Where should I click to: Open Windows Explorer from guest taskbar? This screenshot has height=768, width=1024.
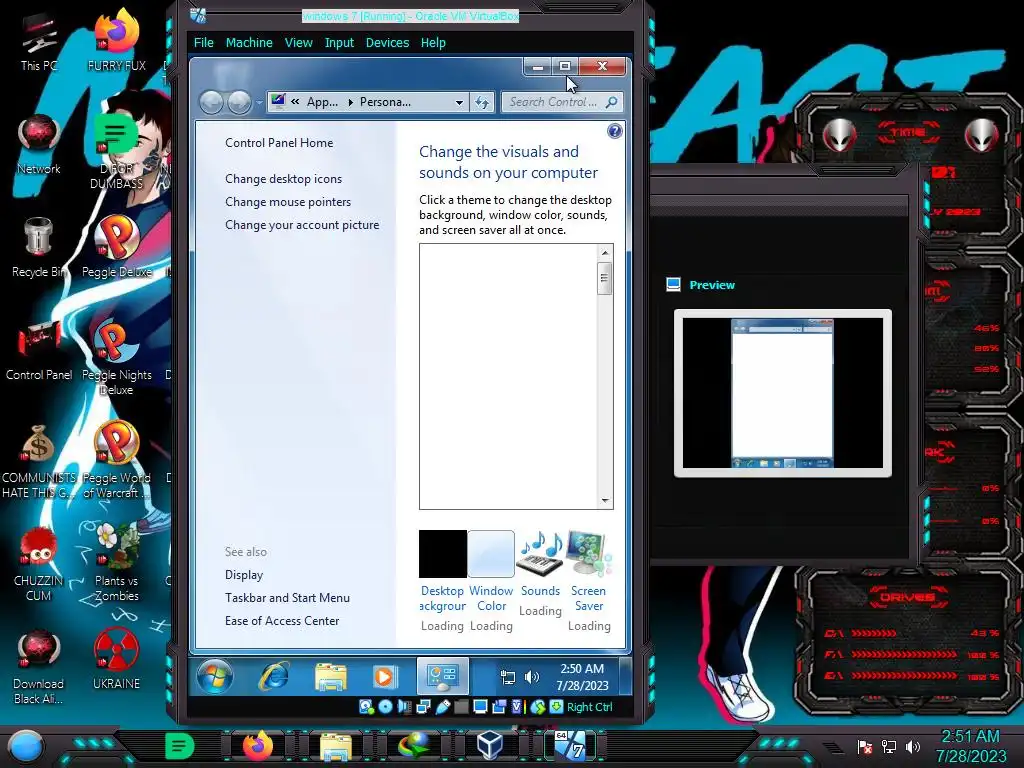click(330, 677)
